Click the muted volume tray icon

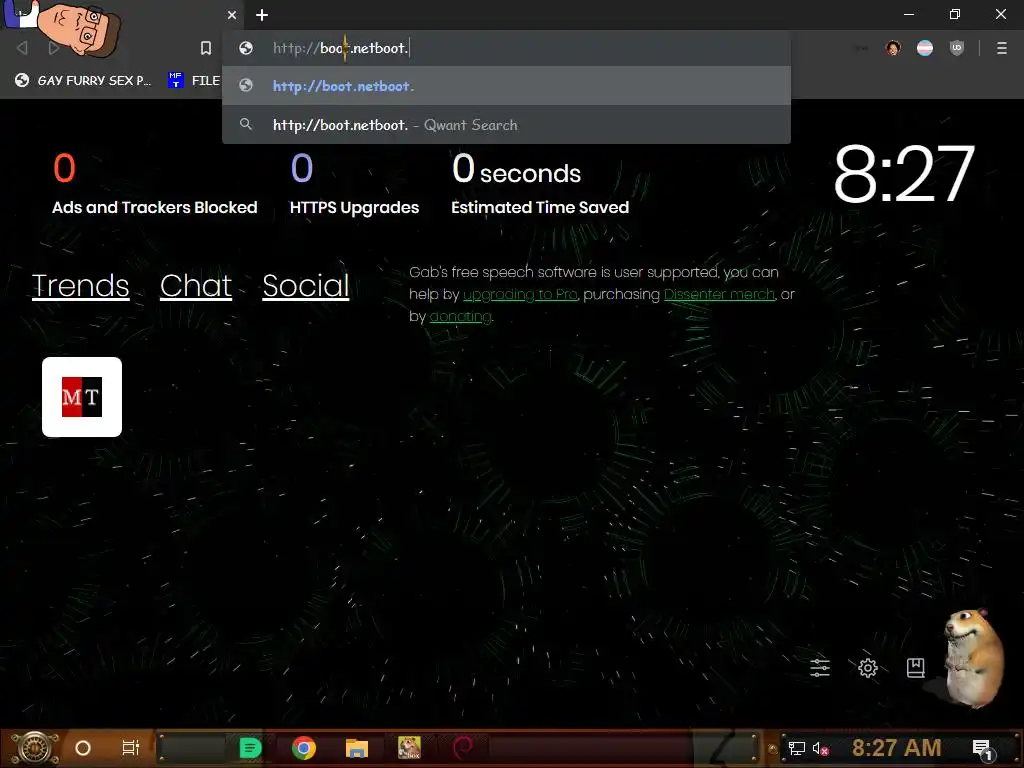click(821, 748)
